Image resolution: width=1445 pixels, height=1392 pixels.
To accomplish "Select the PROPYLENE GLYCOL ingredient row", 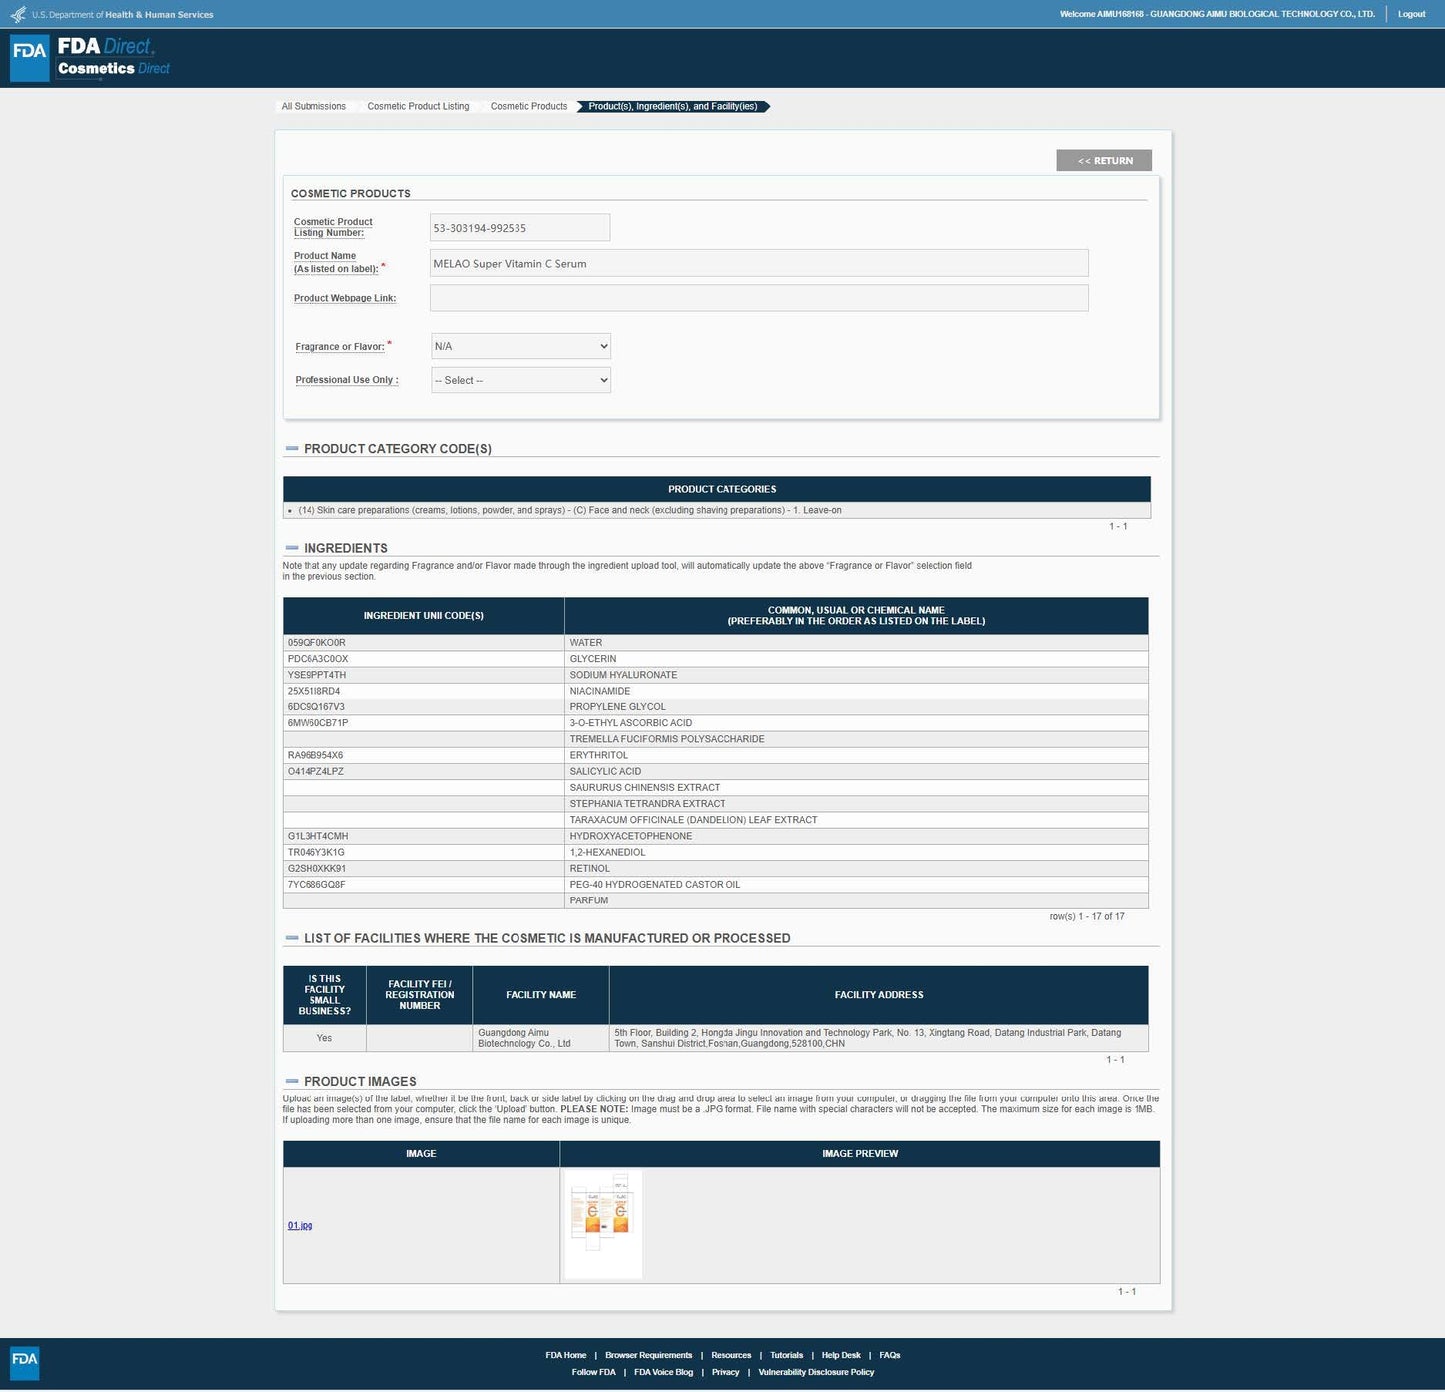I will pyautogui.click(x=715, y=707).
